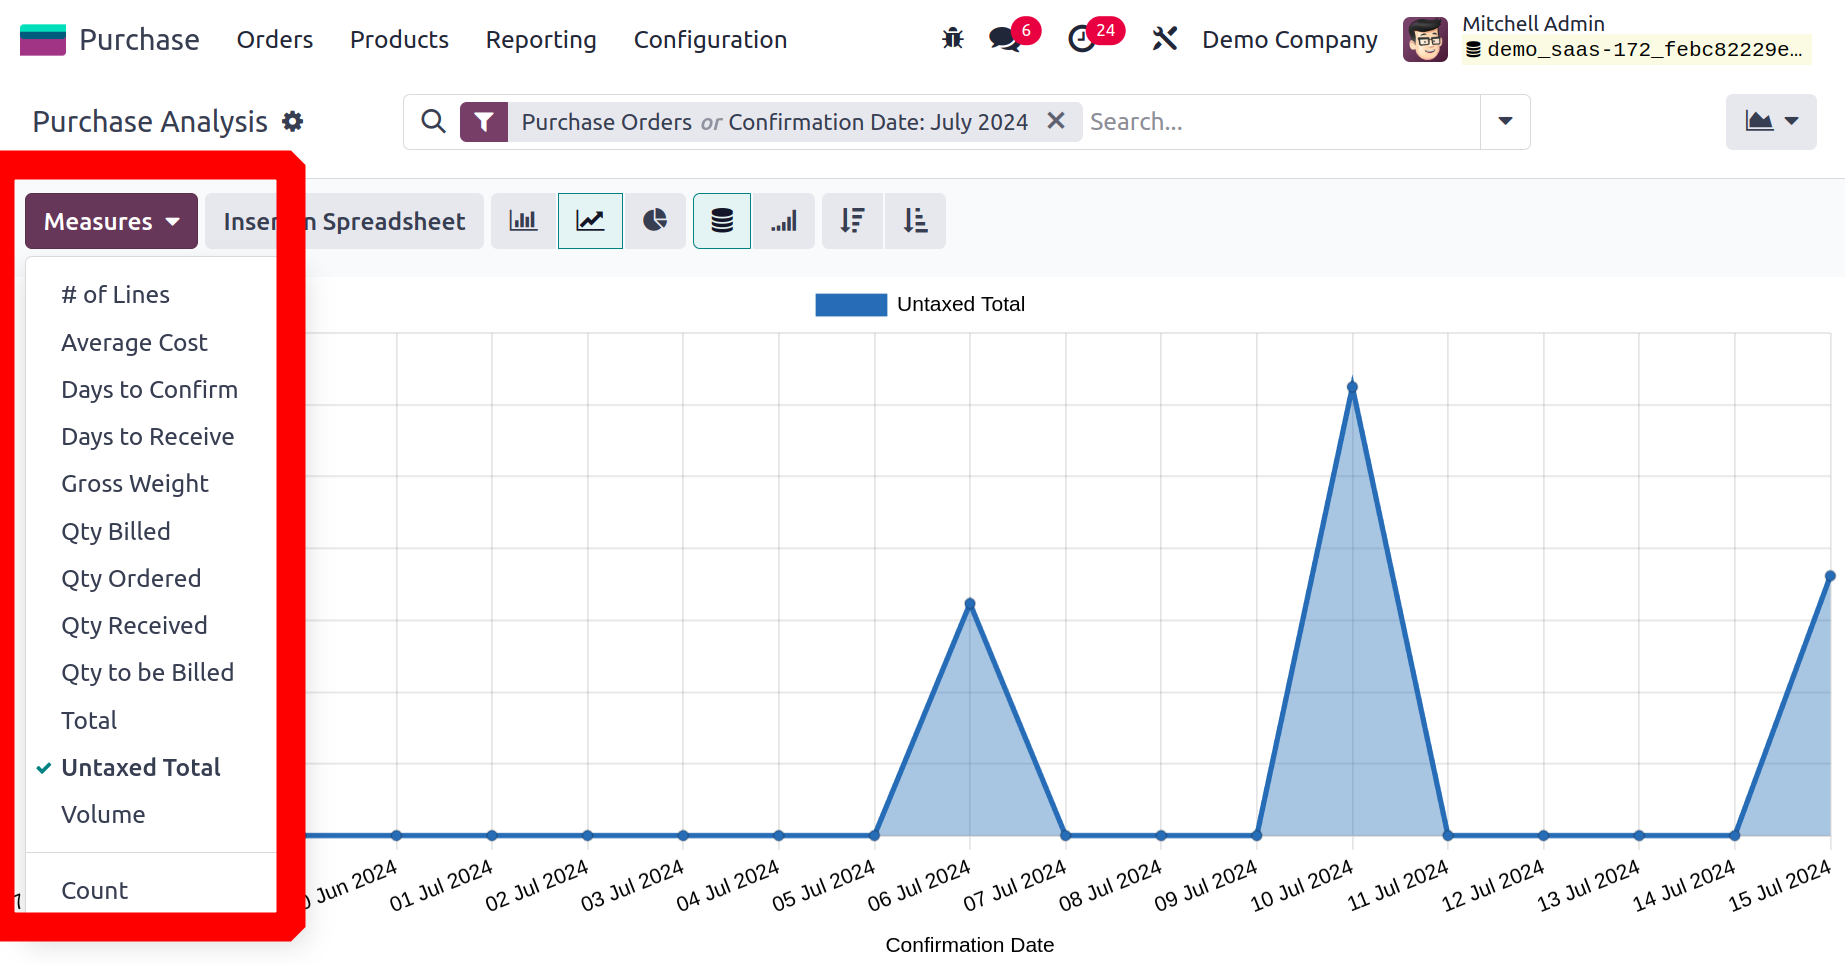Open the conversations message icon
Image resolution: width=1845 pixels, height=964 pixels.
click(x=1004, y=39)
